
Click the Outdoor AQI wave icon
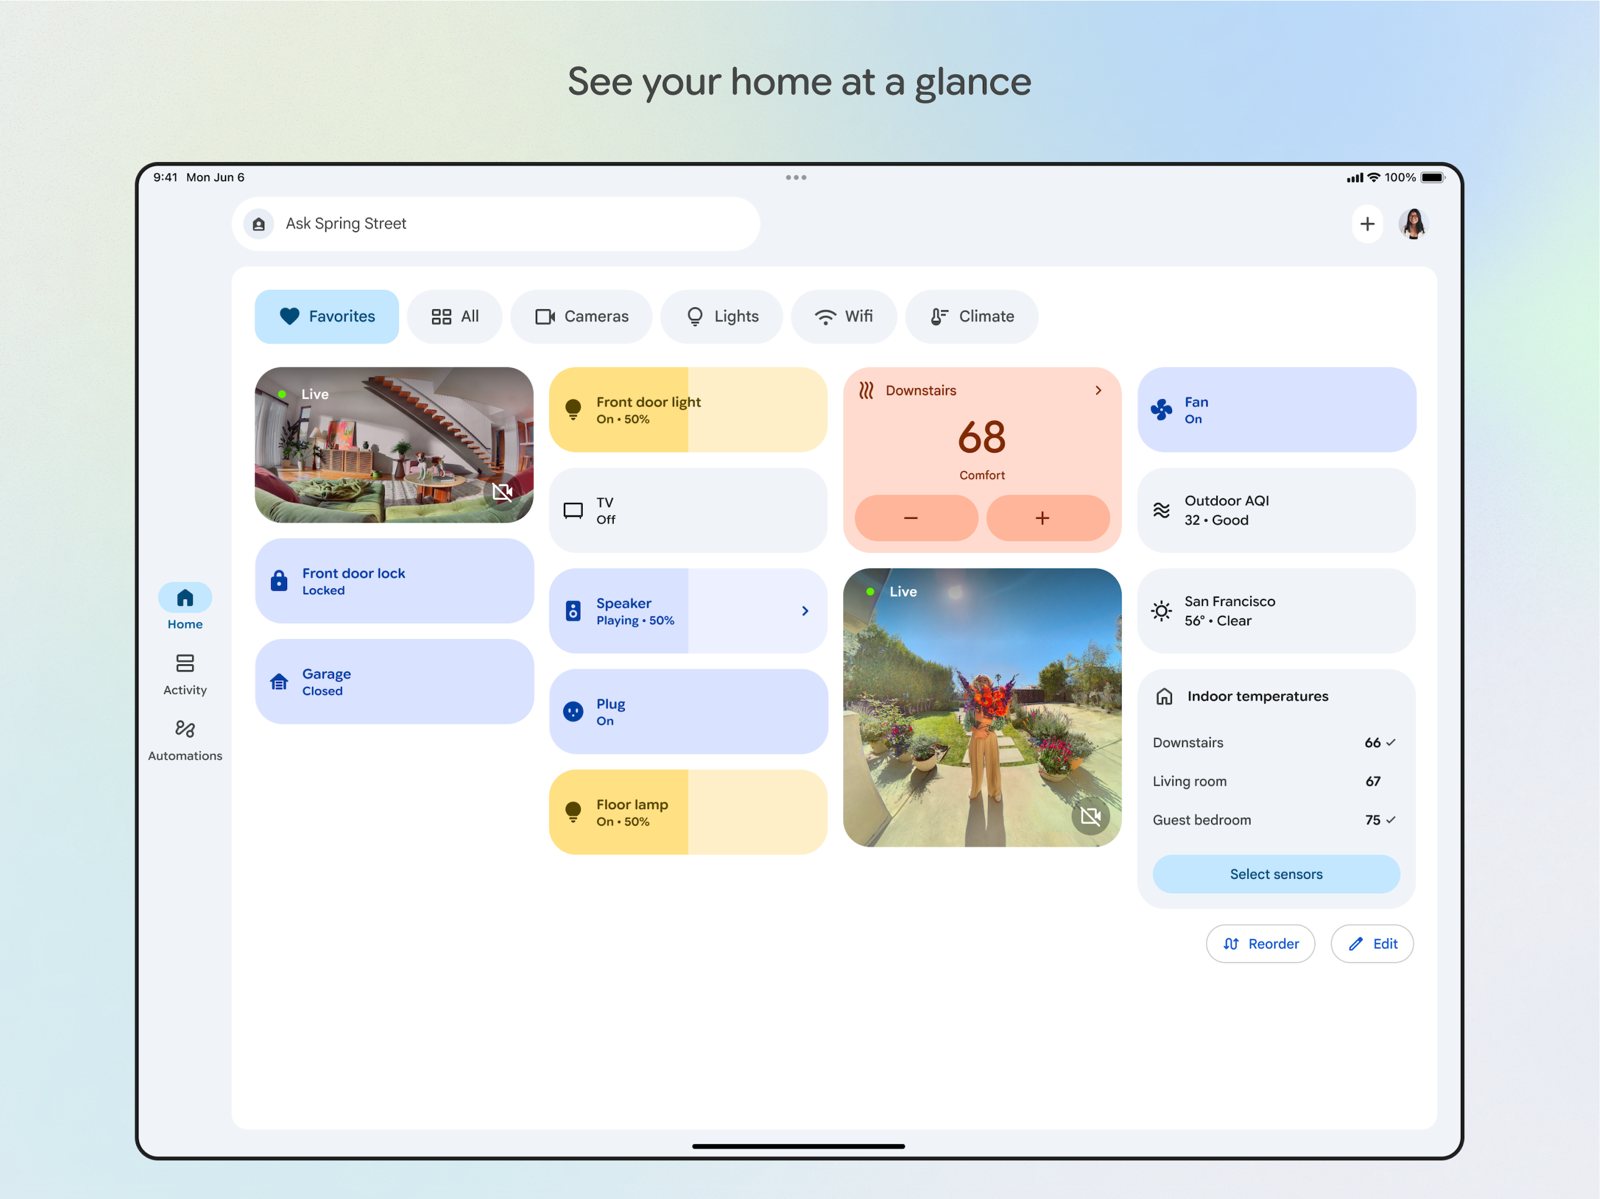1161,510
